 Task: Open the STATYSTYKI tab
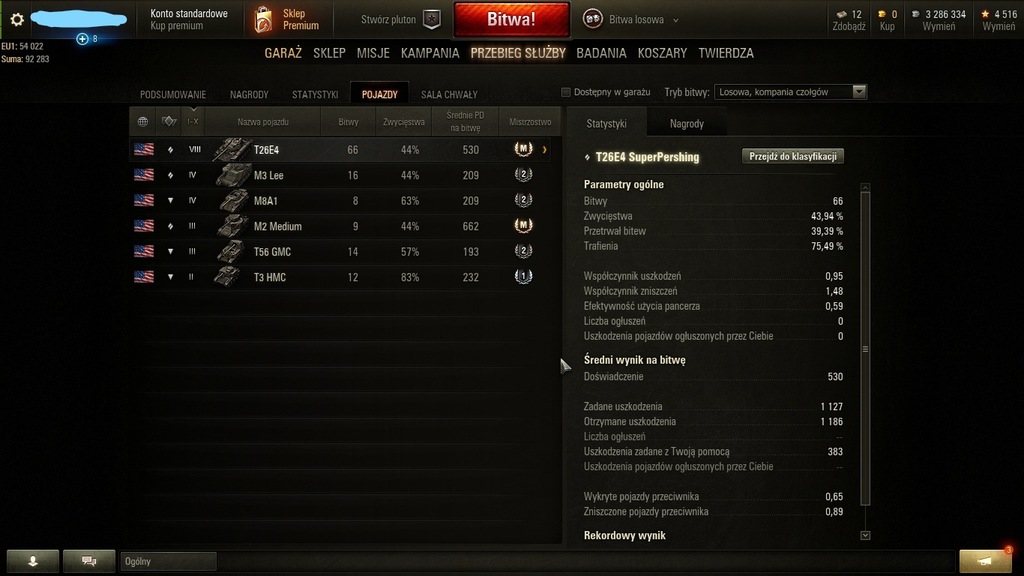(x=315, y=95)
